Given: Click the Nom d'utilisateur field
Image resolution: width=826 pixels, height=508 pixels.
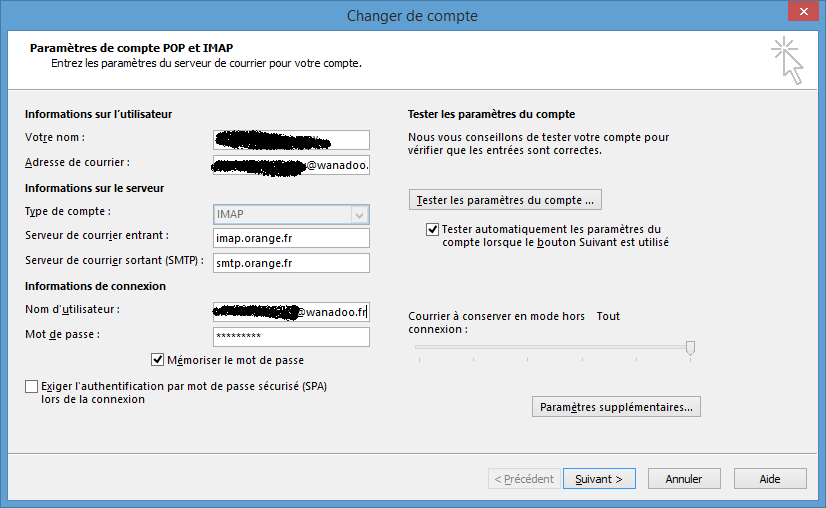Looking at the screenshot, I should pos(291,312).
